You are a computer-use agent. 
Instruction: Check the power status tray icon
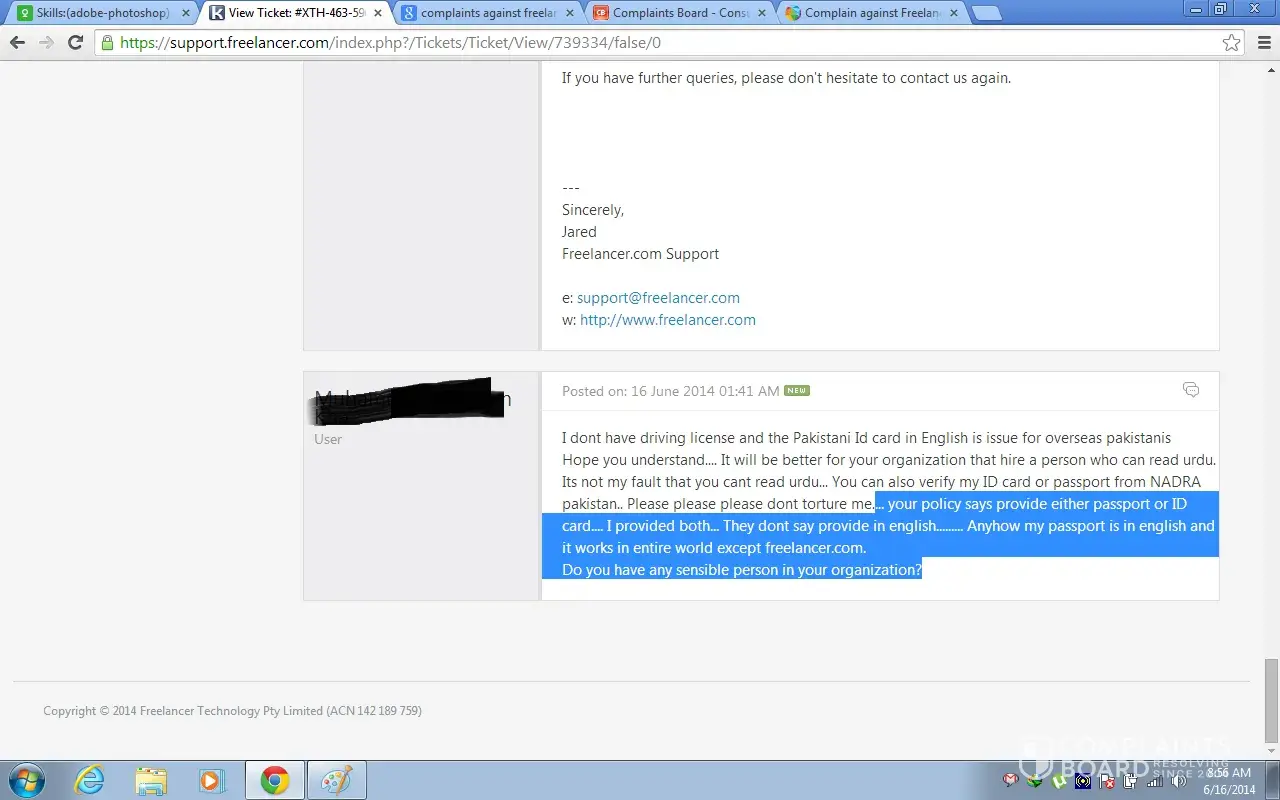tap(1131, 781)
